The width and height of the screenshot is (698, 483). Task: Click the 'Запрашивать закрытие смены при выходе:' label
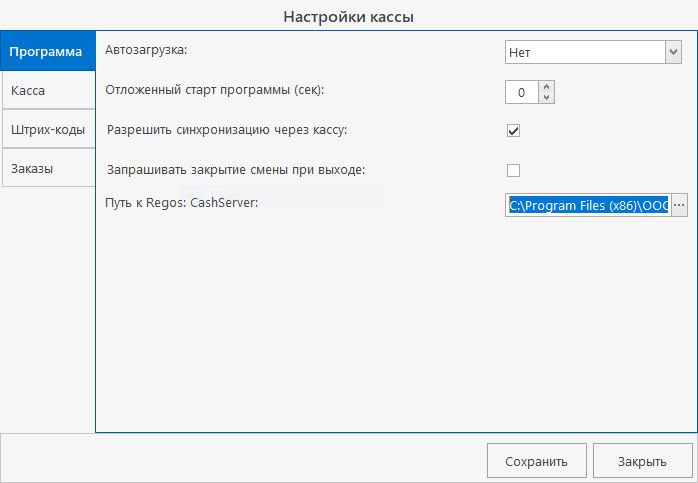235,169
